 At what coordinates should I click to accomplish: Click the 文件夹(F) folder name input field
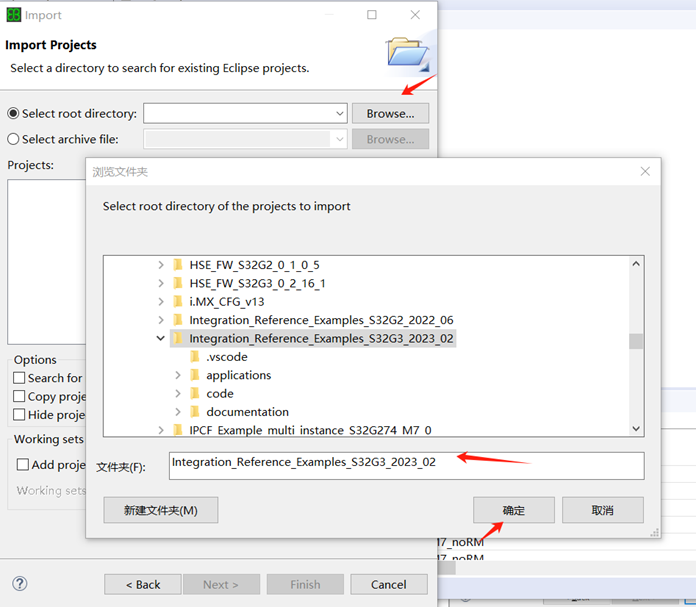coord(407,466)
